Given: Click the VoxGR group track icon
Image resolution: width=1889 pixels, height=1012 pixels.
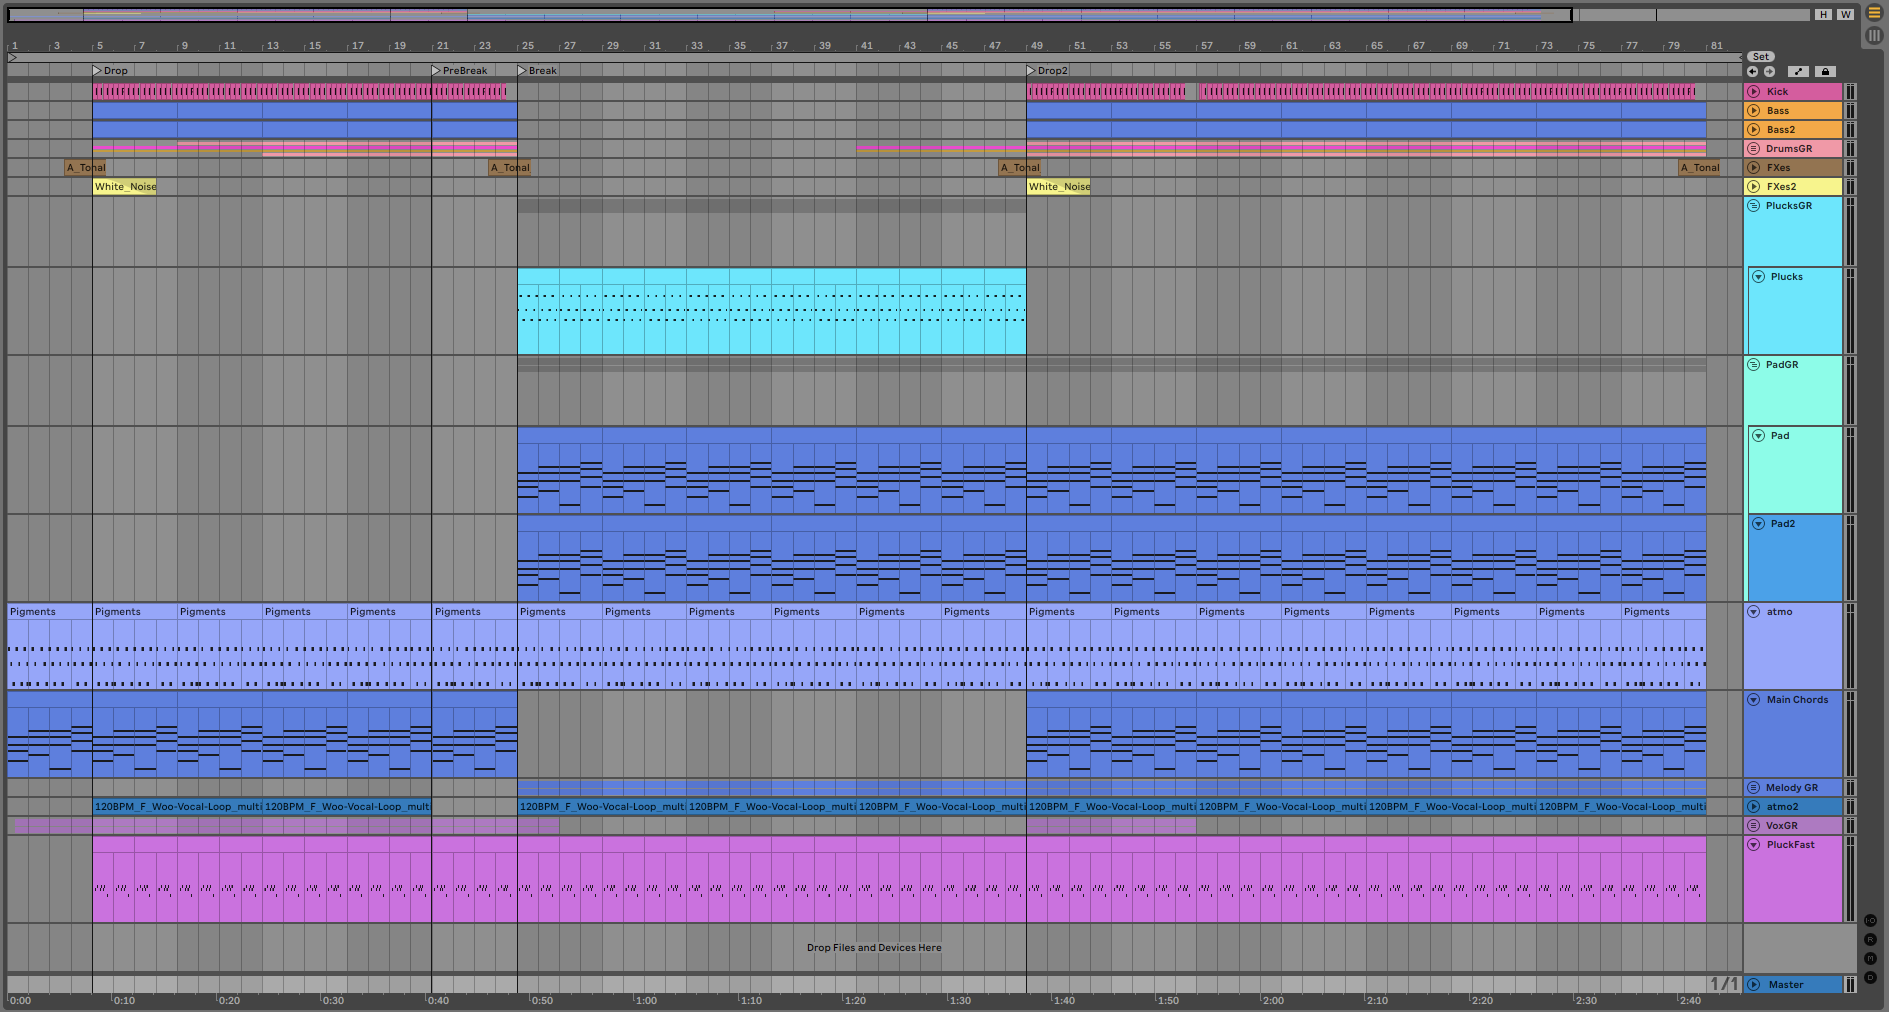Looking at the screenshot, I should tap(1754, 826).
